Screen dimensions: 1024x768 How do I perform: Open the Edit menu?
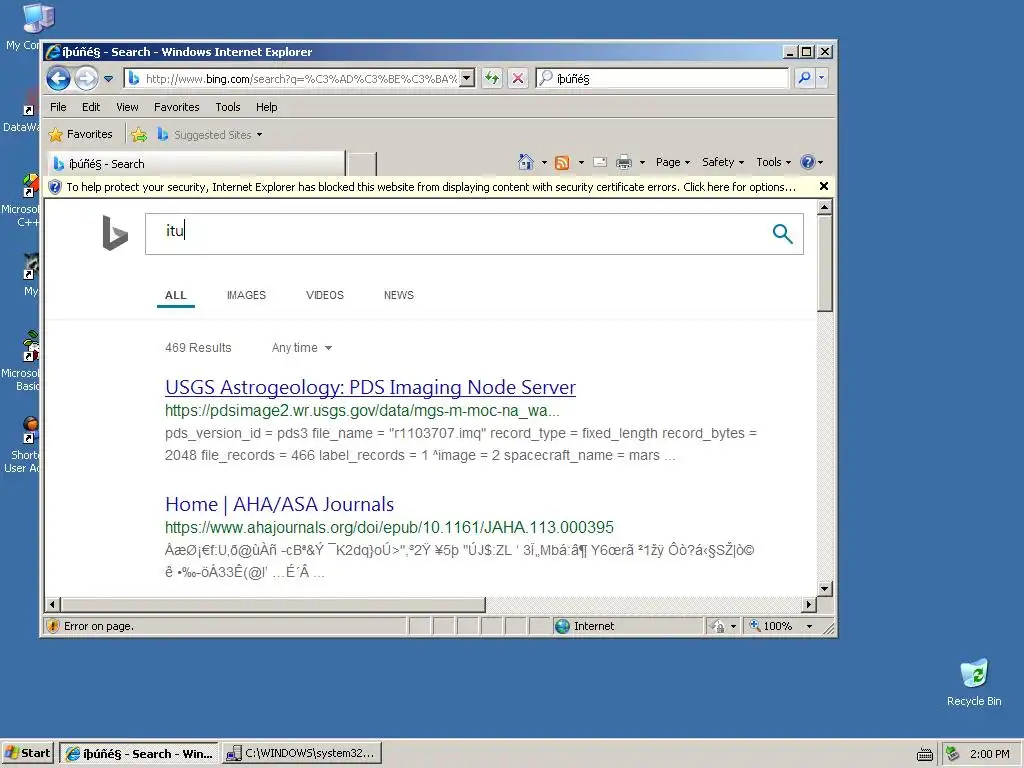coord(91,107)
